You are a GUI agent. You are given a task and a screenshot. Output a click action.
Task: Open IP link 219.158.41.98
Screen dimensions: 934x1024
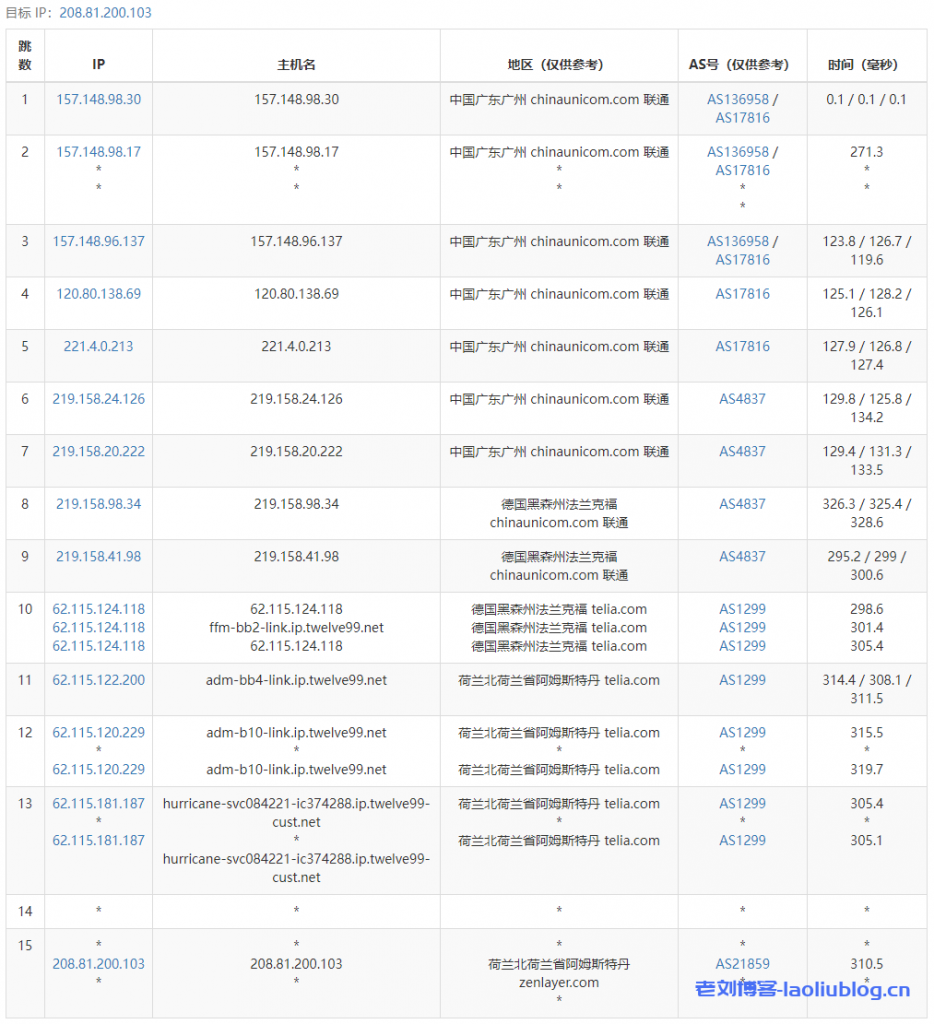[98, 556]
